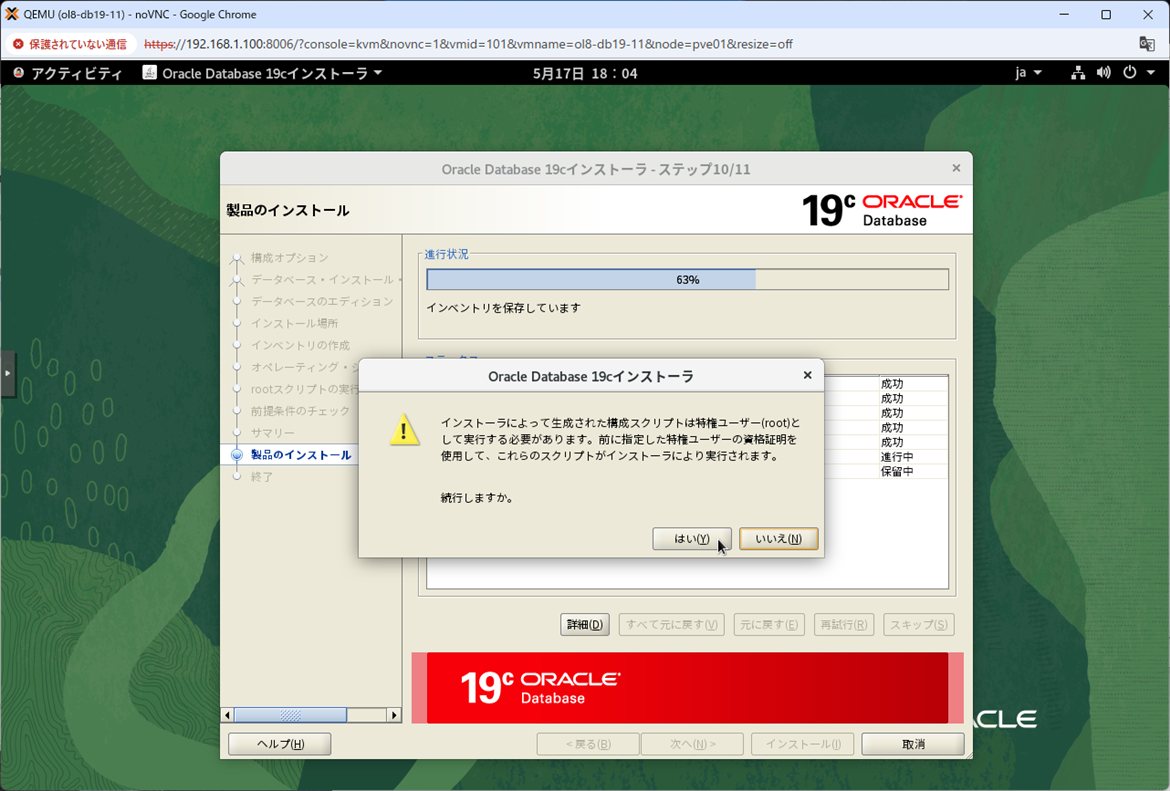Click the インストール(I) install button

click(x=803, y=744)
